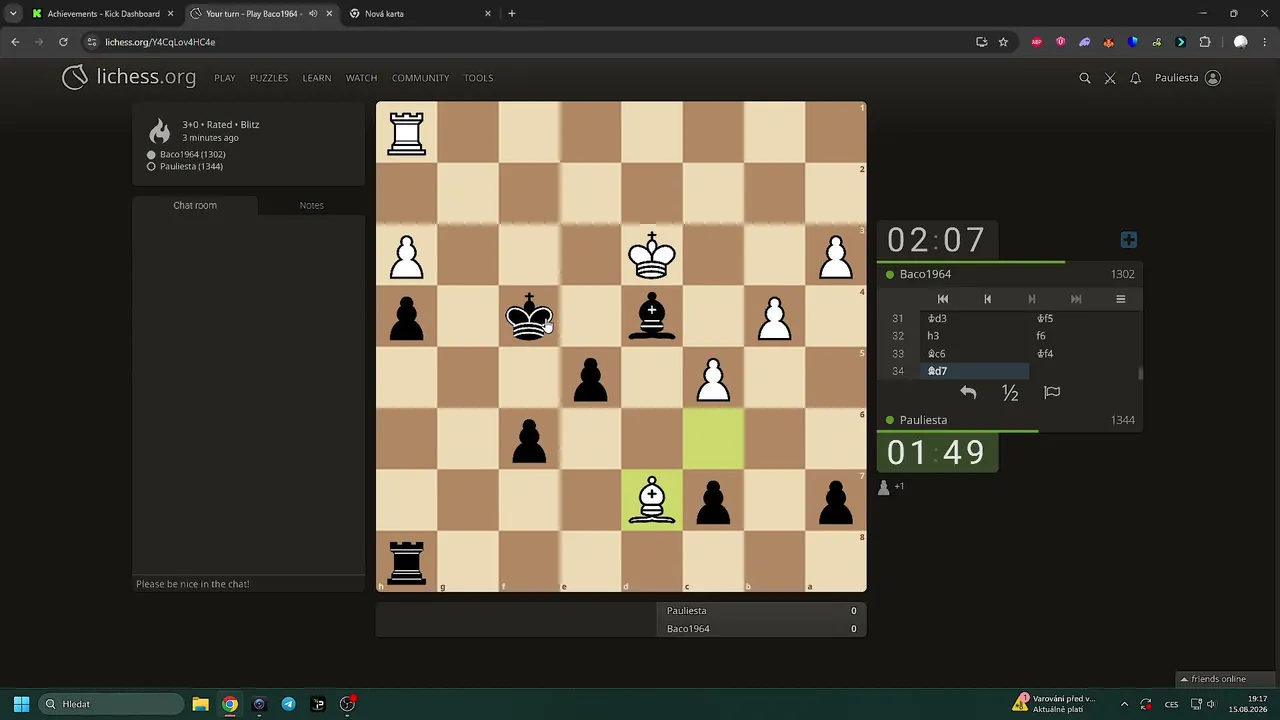Open the LEARN menu
Screen dimensions: 1280x720
coord(317,78)
